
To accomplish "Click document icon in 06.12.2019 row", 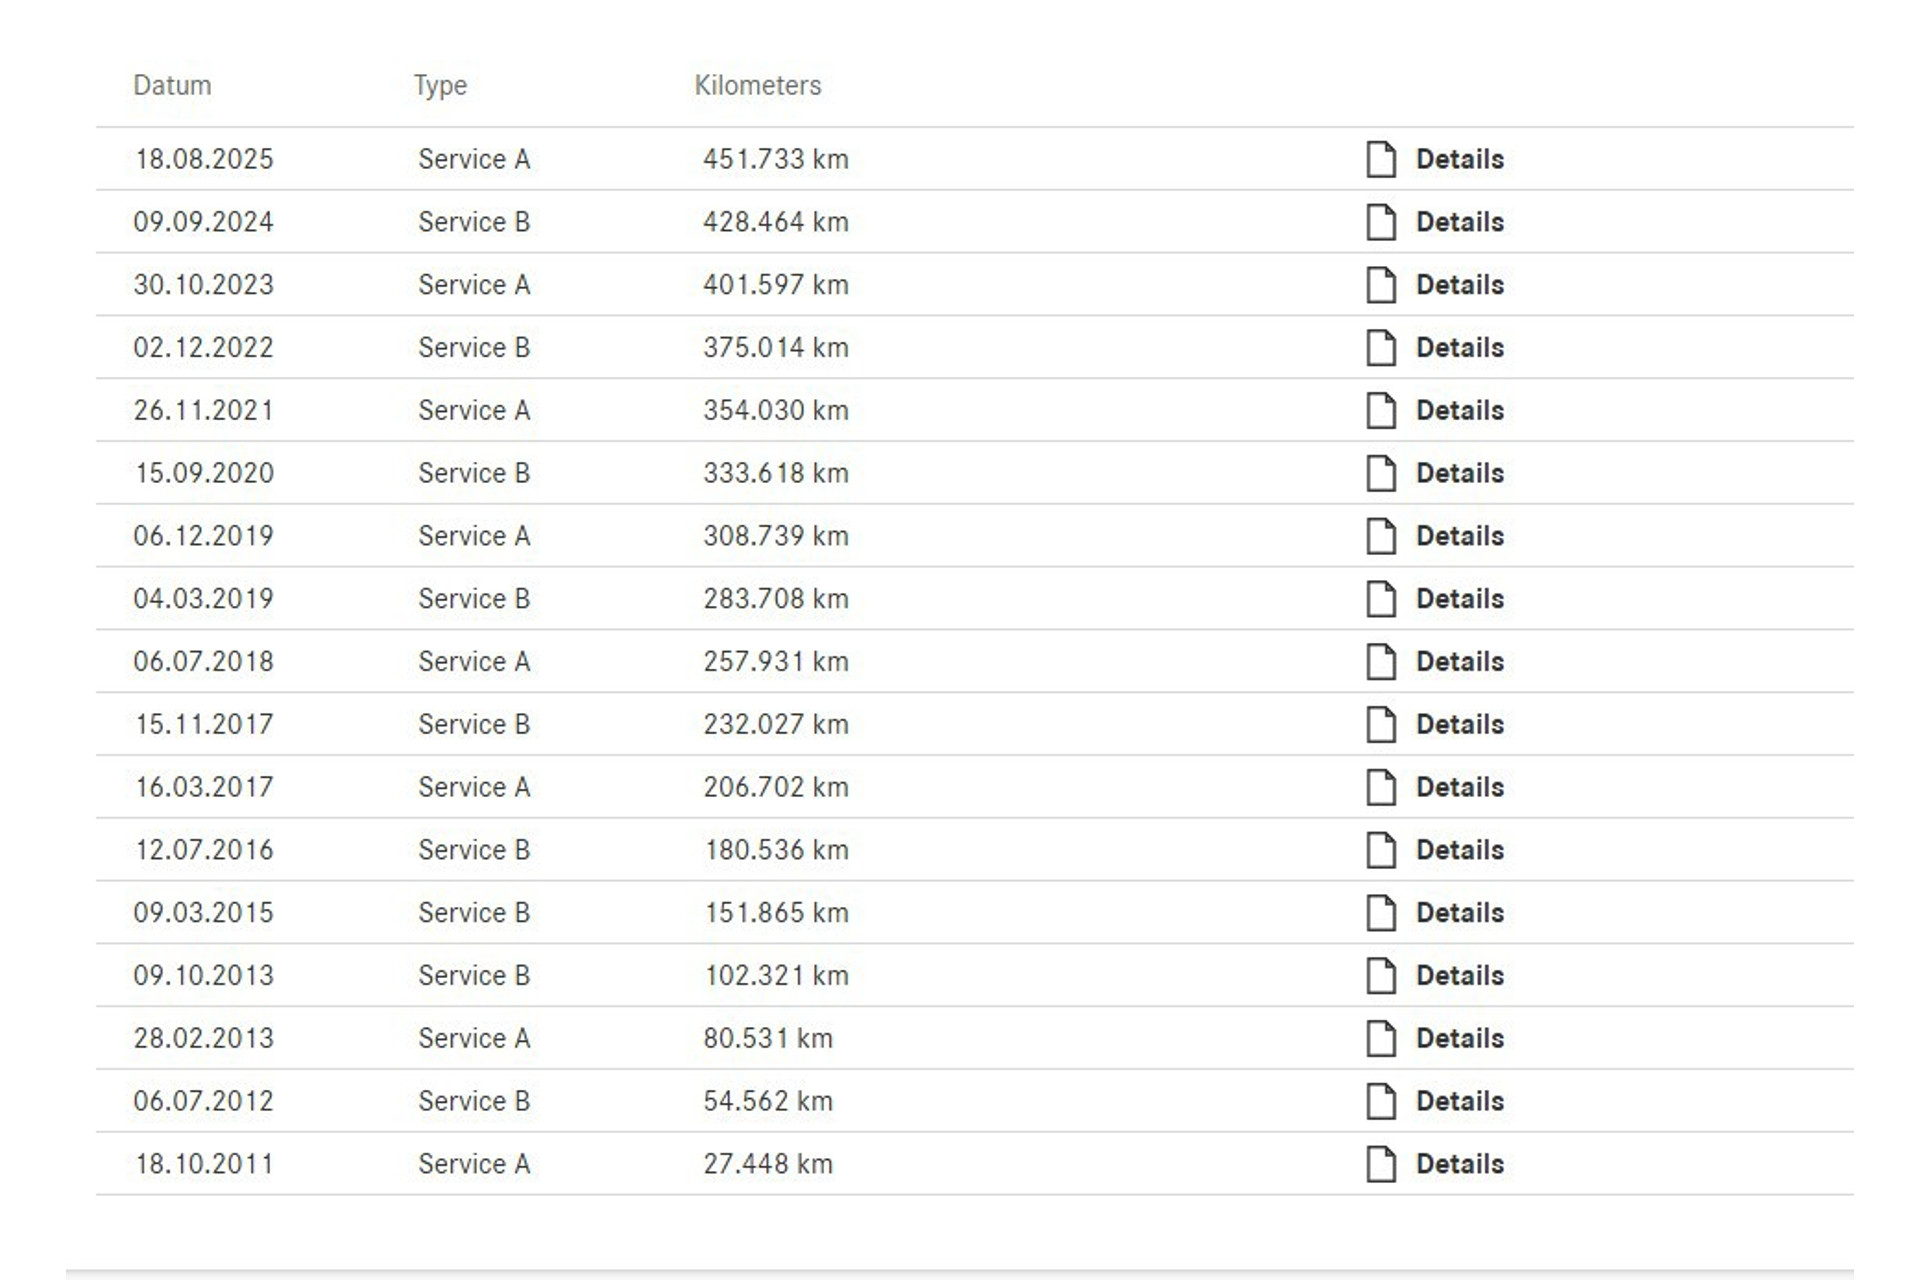I will point(1381,536).
